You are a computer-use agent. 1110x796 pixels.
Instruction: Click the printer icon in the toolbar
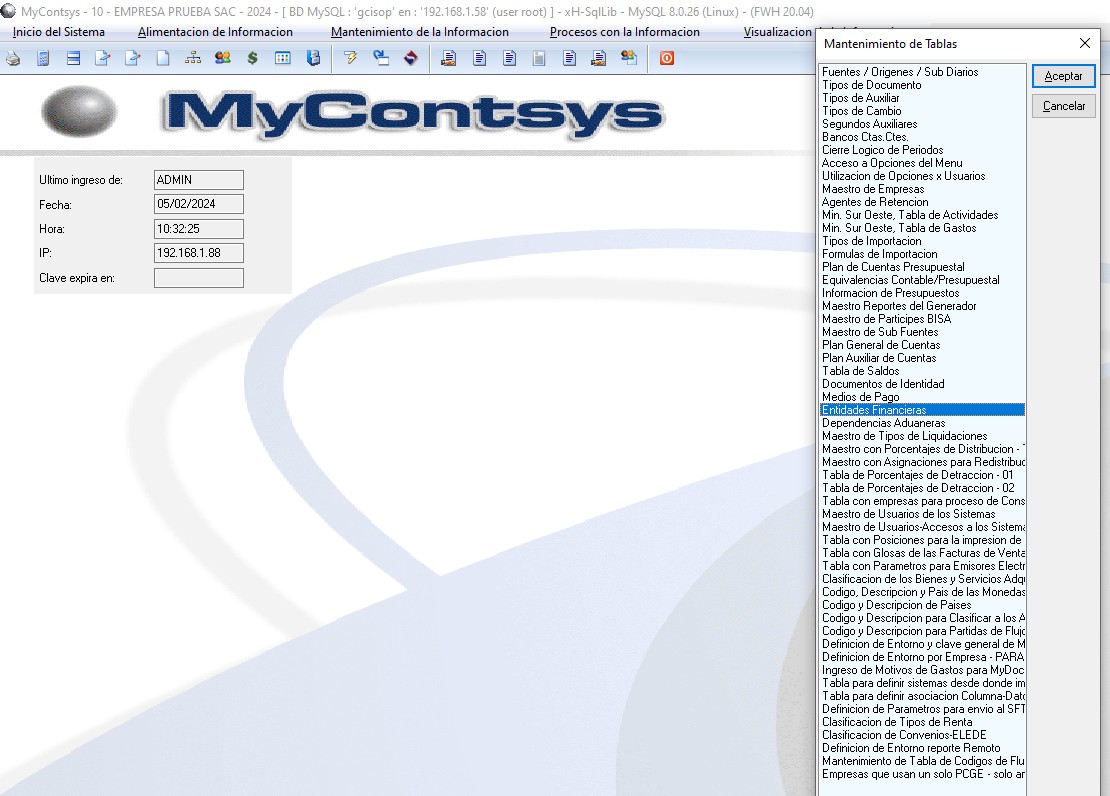(13, 59)
